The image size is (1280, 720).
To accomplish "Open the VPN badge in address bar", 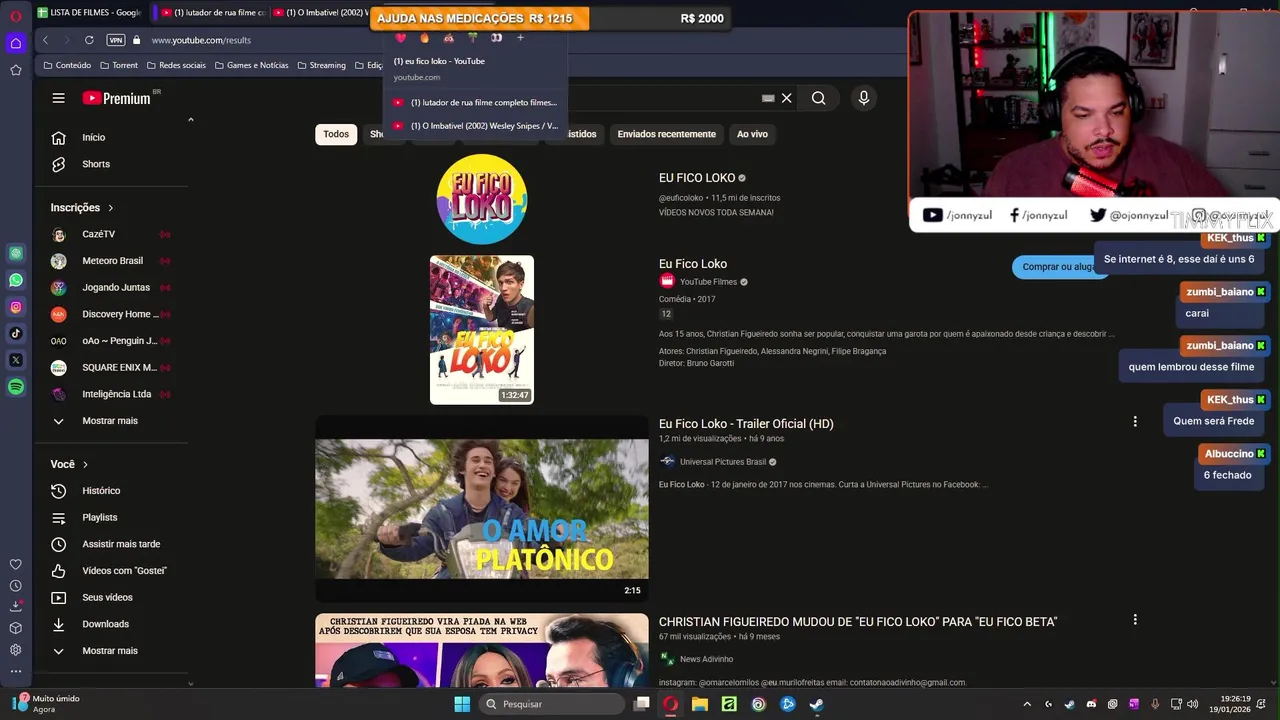I will (116, 40).
